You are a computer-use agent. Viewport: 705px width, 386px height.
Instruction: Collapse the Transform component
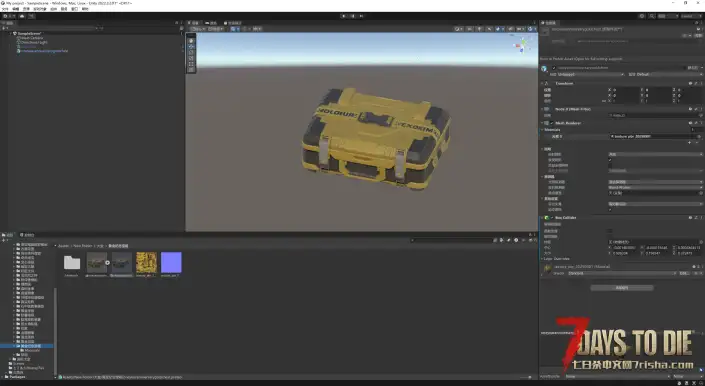coord(542,84)
